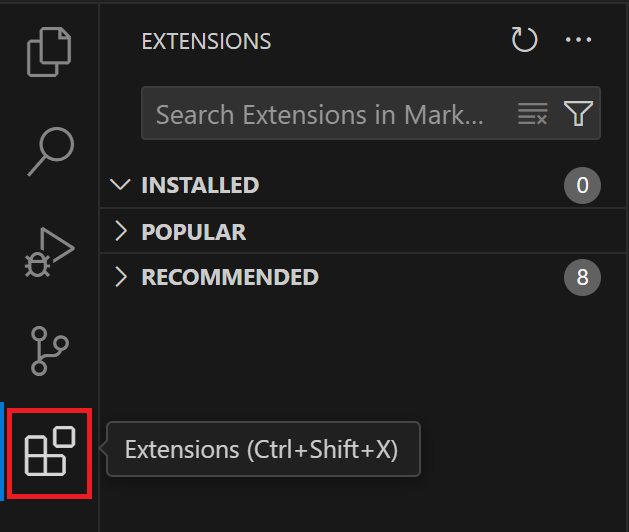
Task: Clear the extensions search results
Action: 532,114
